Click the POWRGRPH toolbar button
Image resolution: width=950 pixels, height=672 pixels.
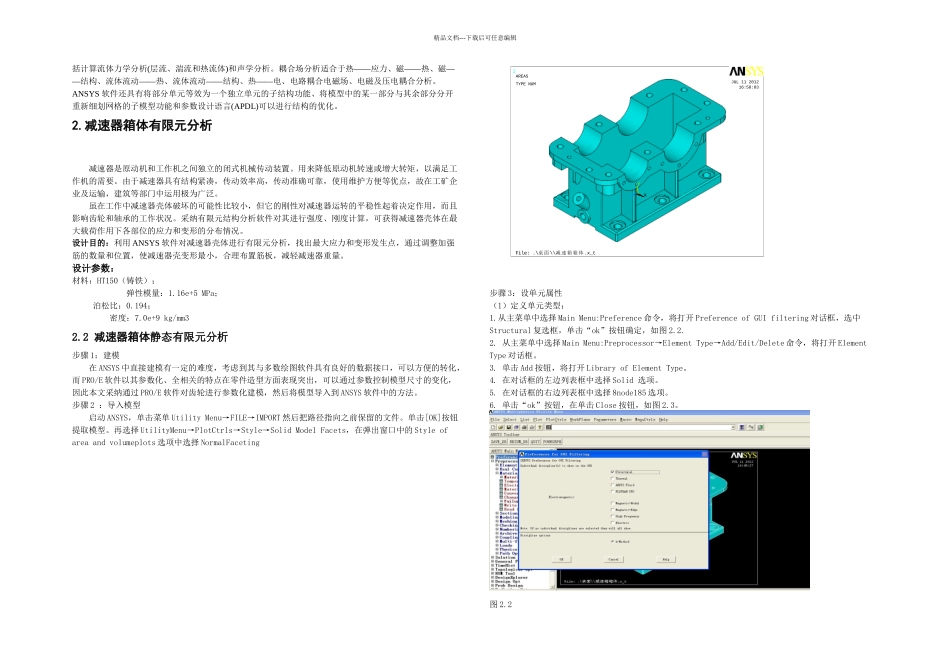click(x=552, y=442)
